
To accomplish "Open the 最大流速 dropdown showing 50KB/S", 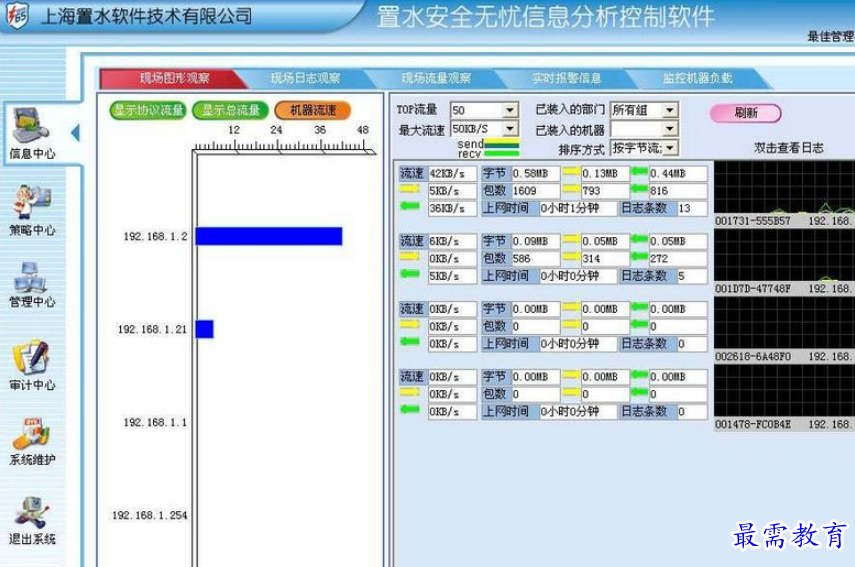I will [x=484, y=129].
